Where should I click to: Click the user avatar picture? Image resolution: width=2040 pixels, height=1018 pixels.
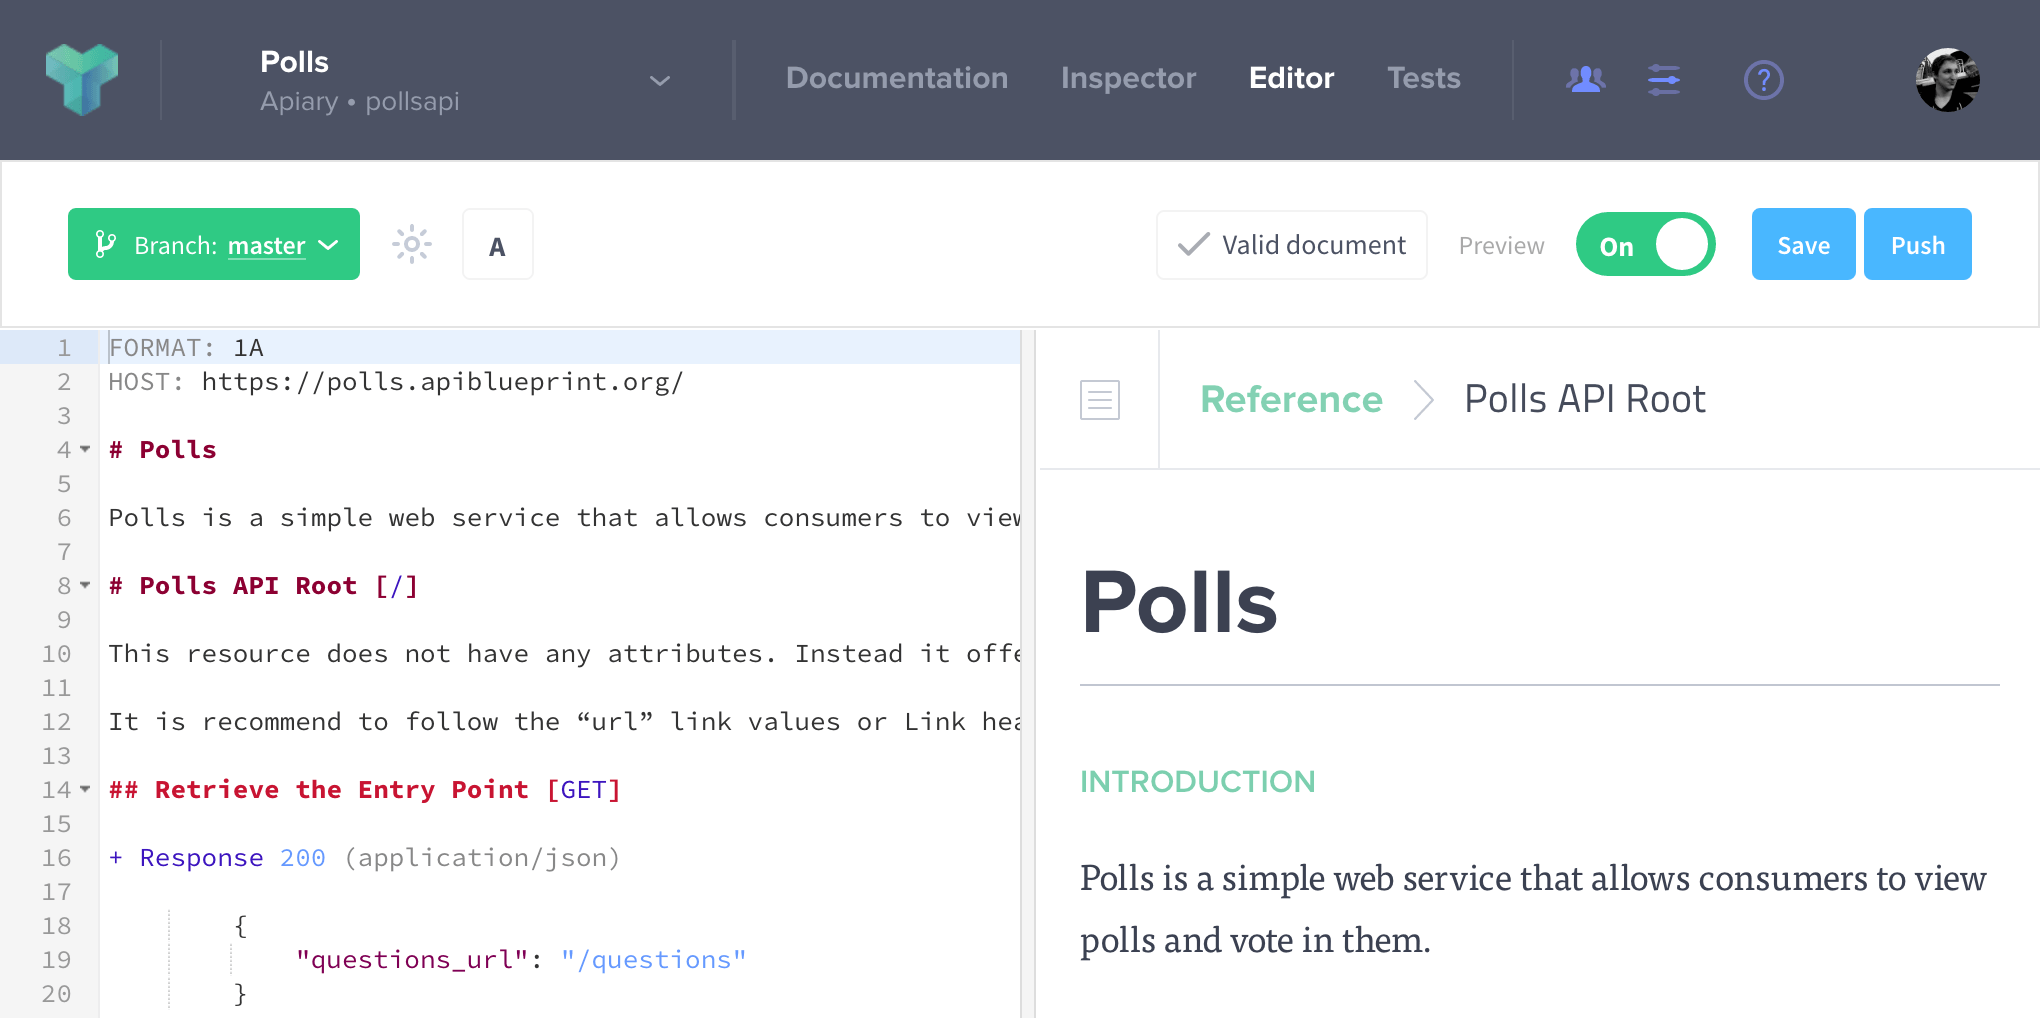(x=1946, y=79)
